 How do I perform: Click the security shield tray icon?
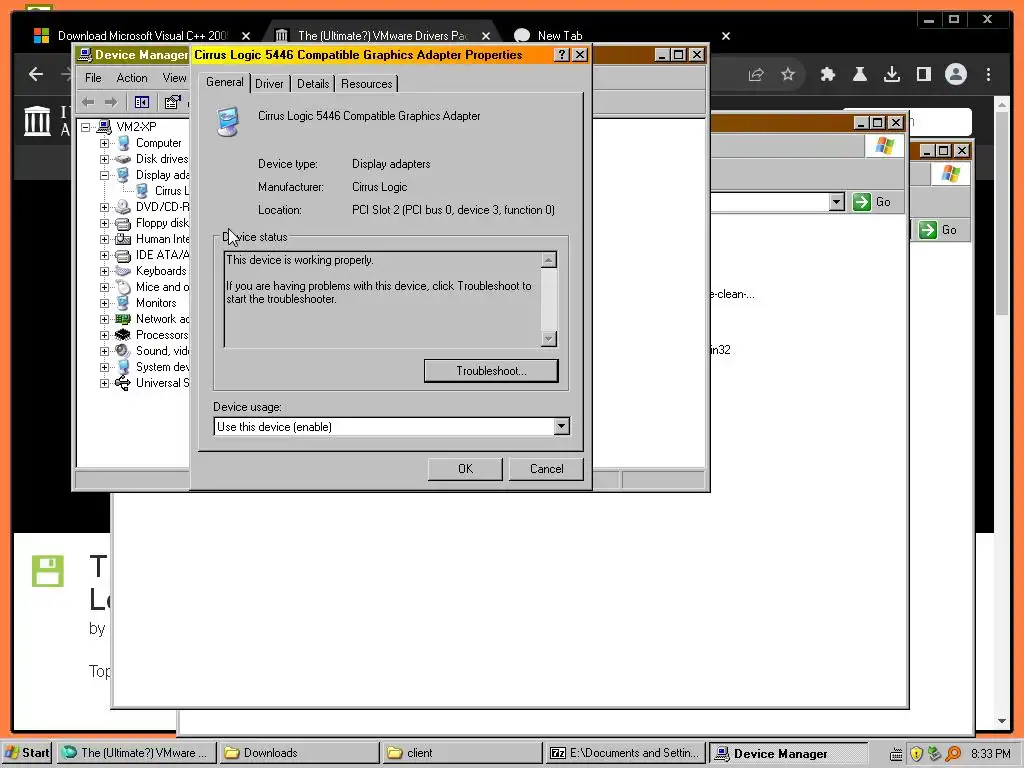pyautogui.click(x=916, y=754)
